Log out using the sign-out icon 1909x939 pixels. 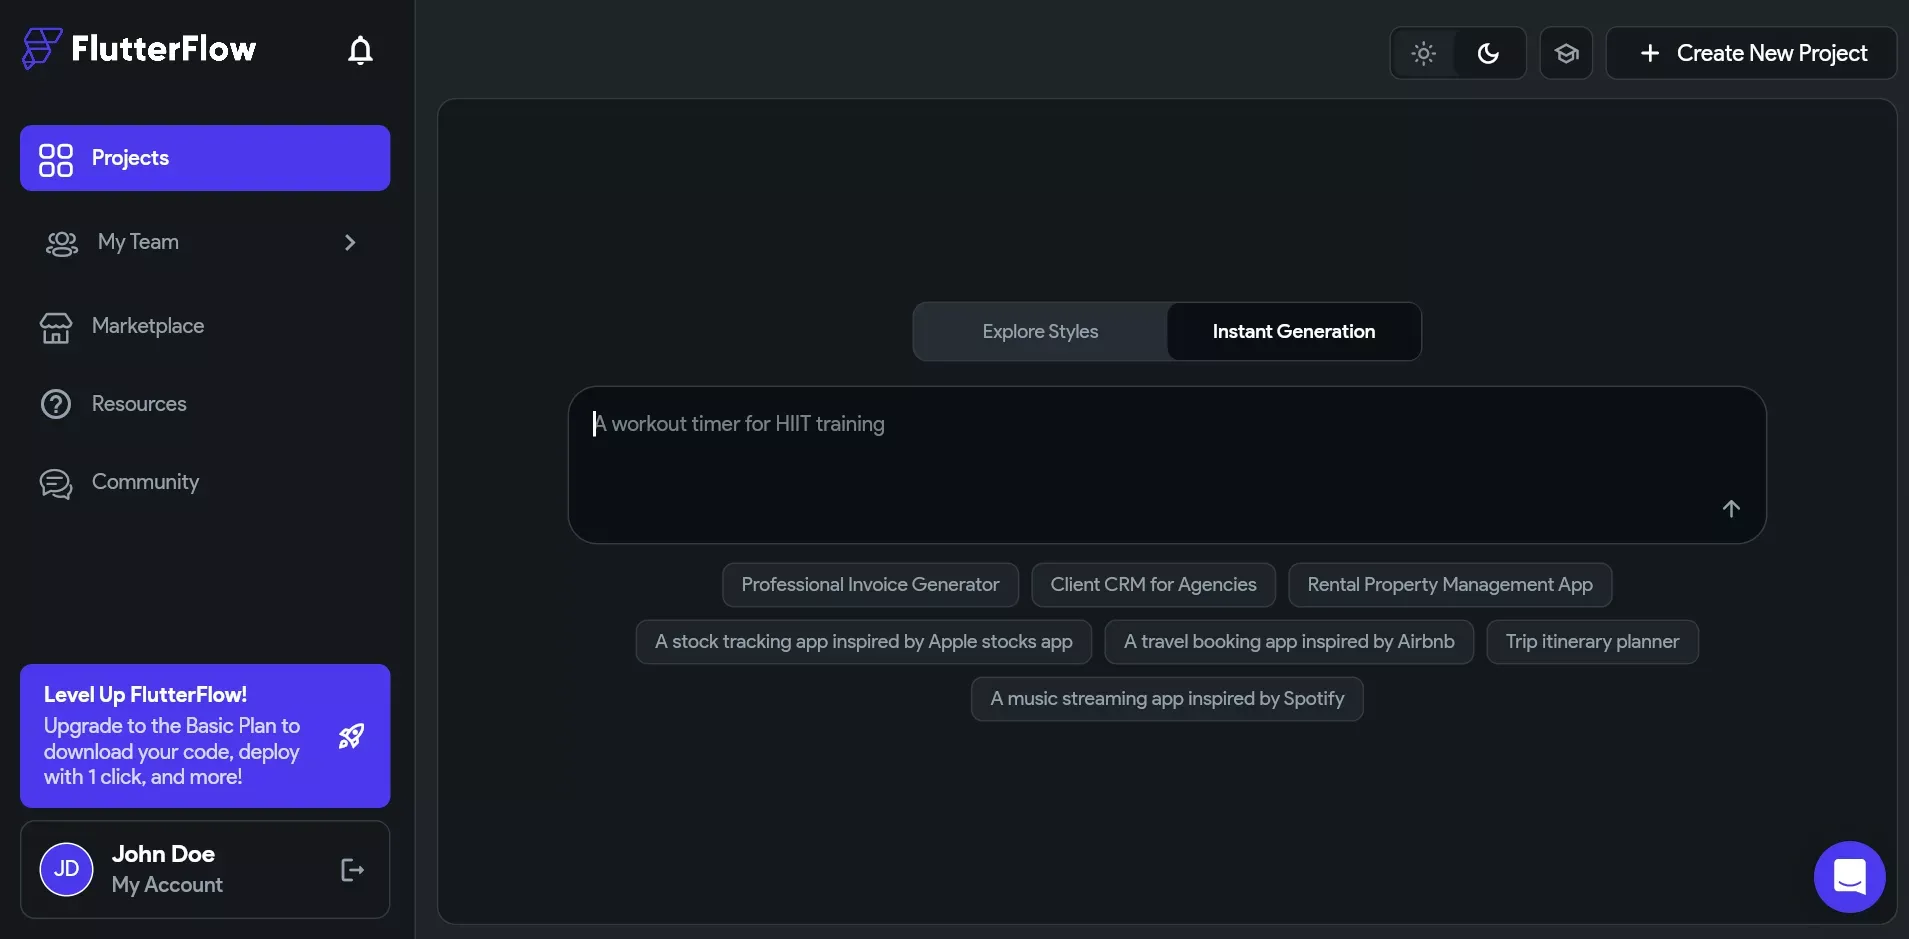click(x=352, y=870)
